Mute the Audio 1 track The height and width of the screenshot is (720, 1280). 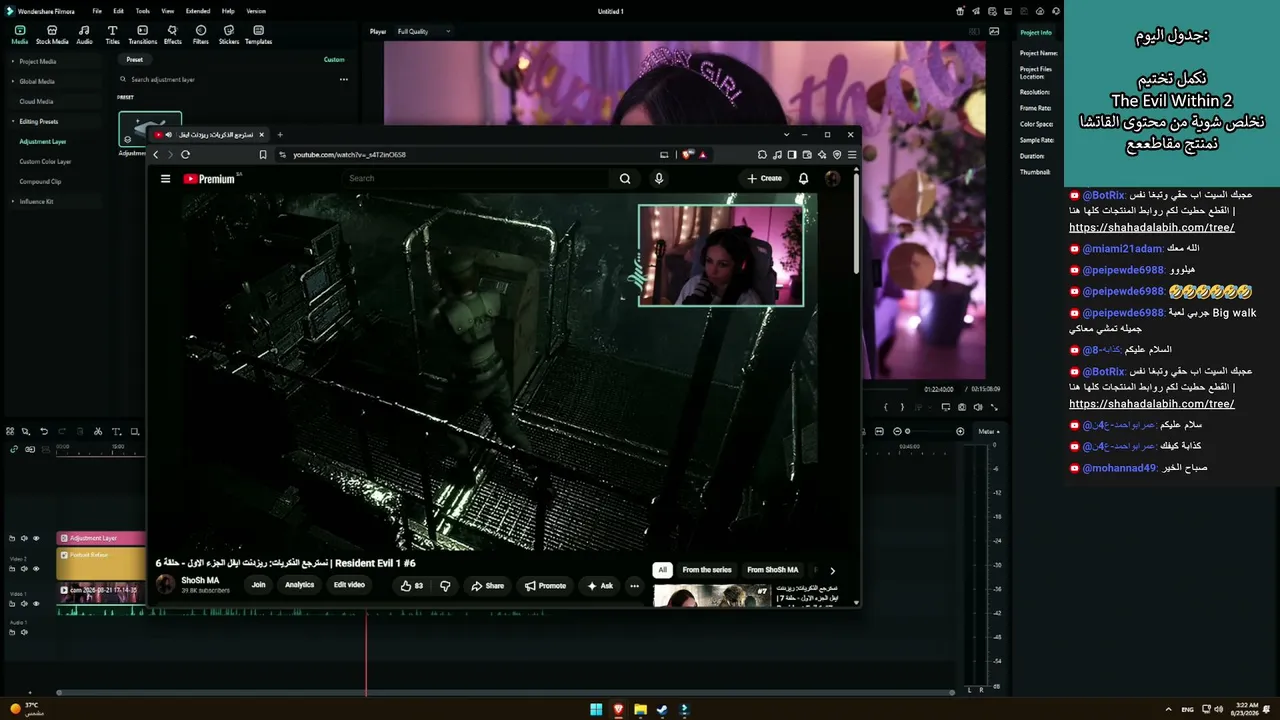(24, 632)
